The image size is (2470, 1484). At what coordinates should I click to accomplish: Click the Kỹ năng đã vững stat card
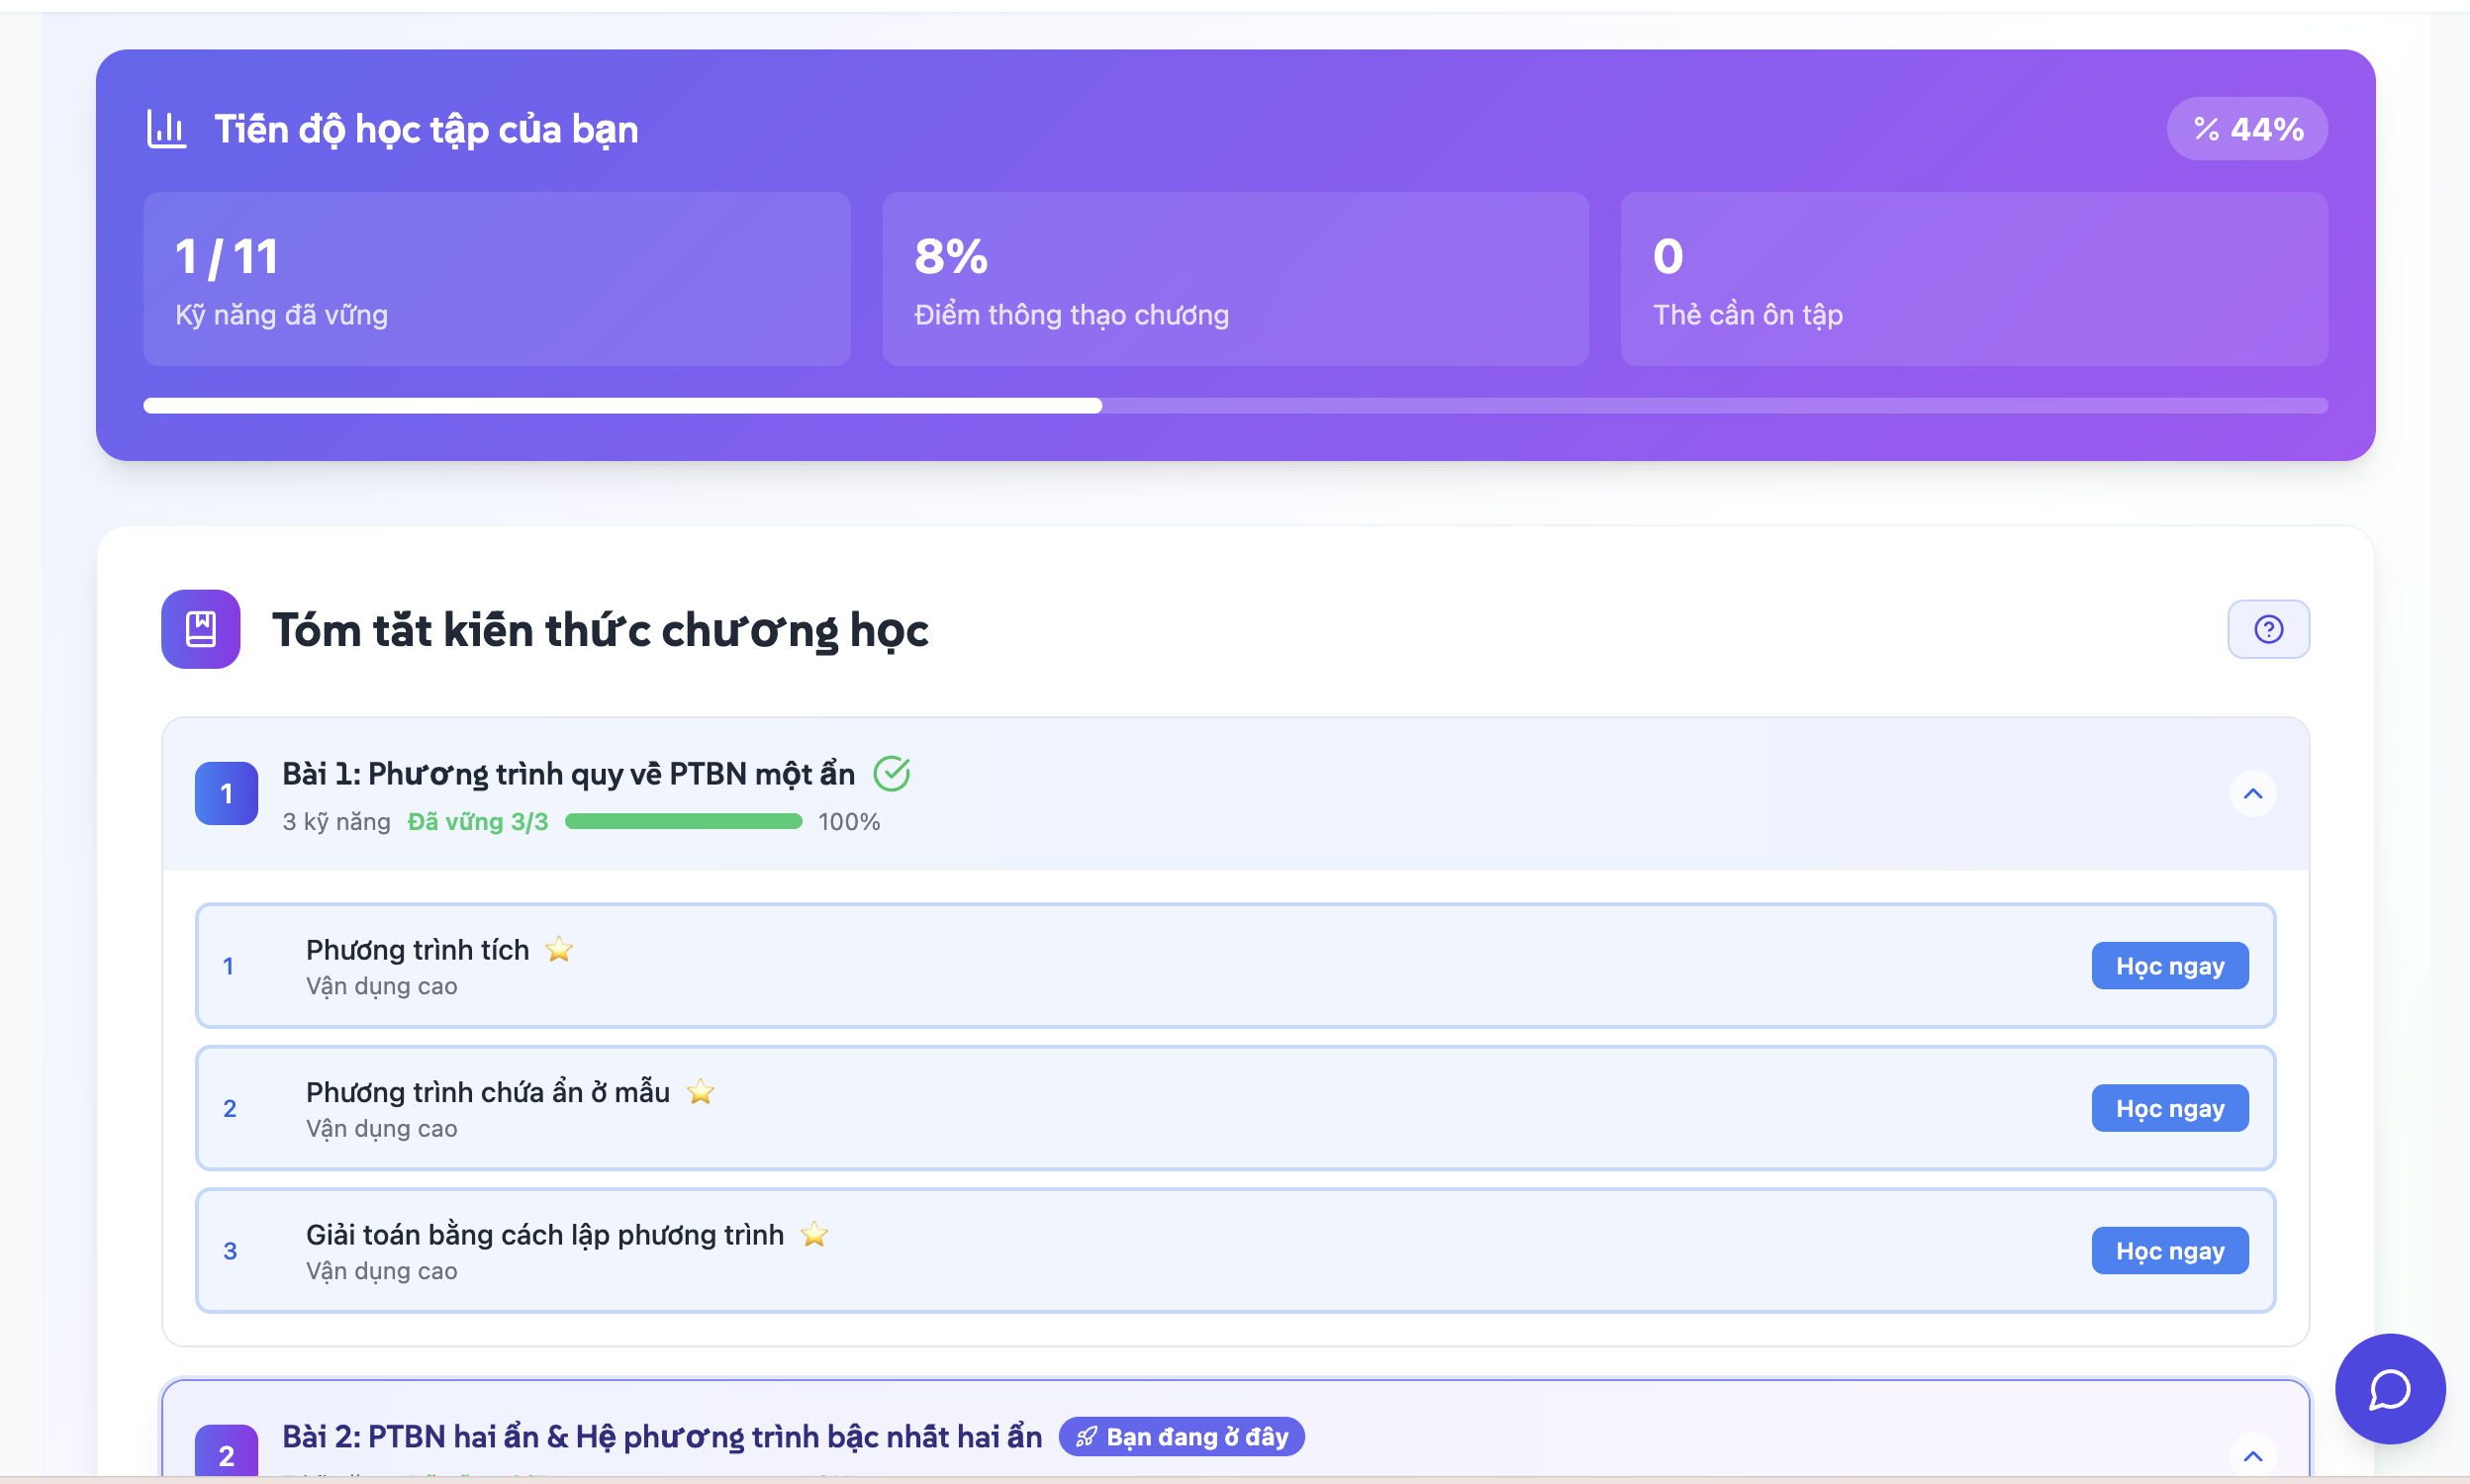click(x=496, y=279)
